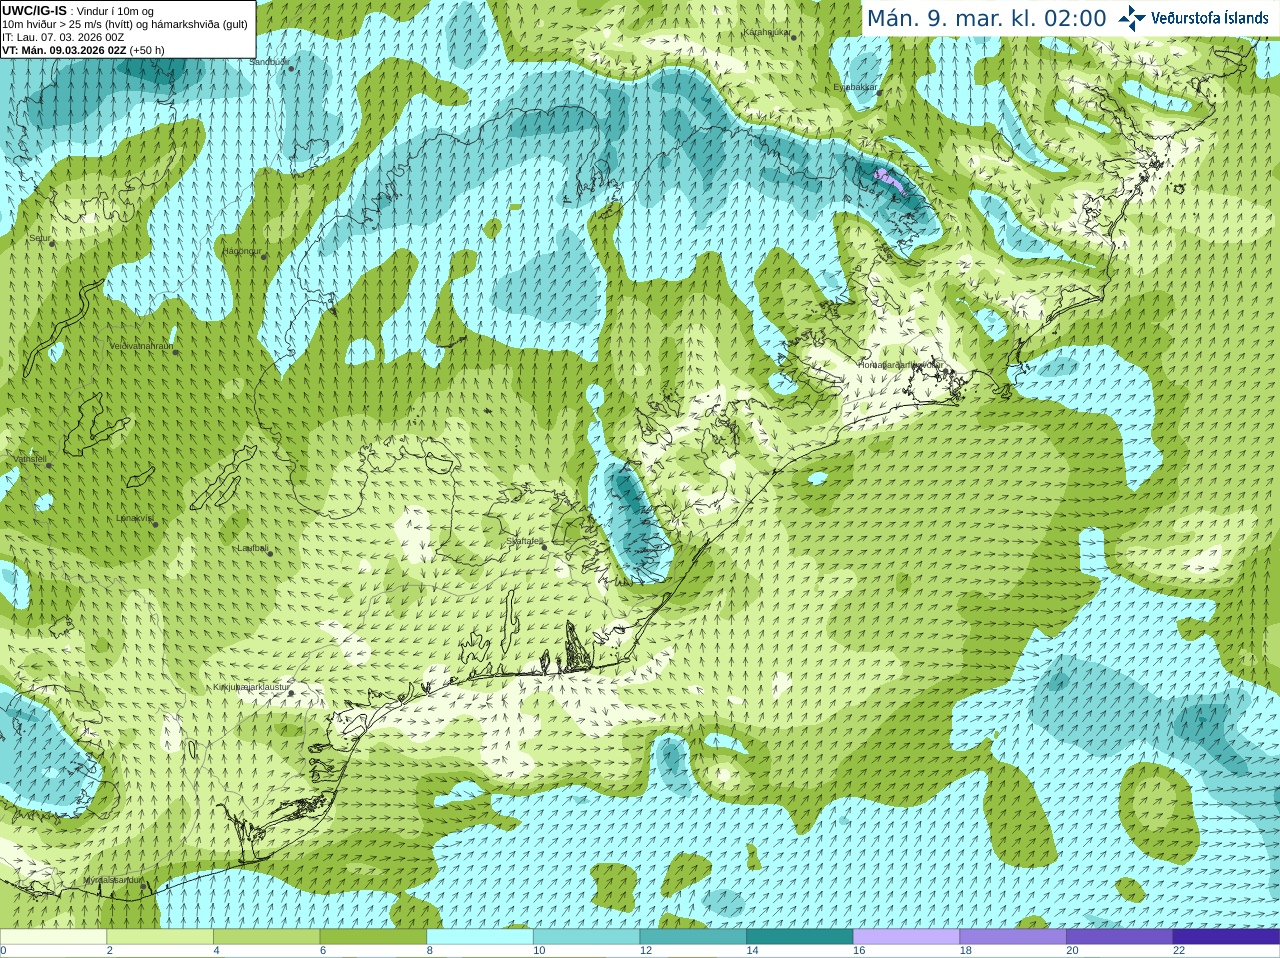The height and width of the screenshot is (958, 1280).
Task: Click the Laufbali station label
Action: 253,548
